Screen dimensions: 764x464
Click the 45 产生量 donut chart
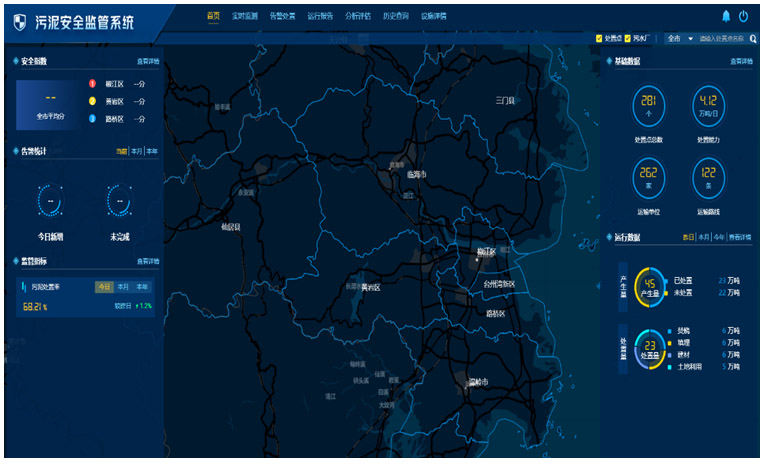tap(649, 286)
